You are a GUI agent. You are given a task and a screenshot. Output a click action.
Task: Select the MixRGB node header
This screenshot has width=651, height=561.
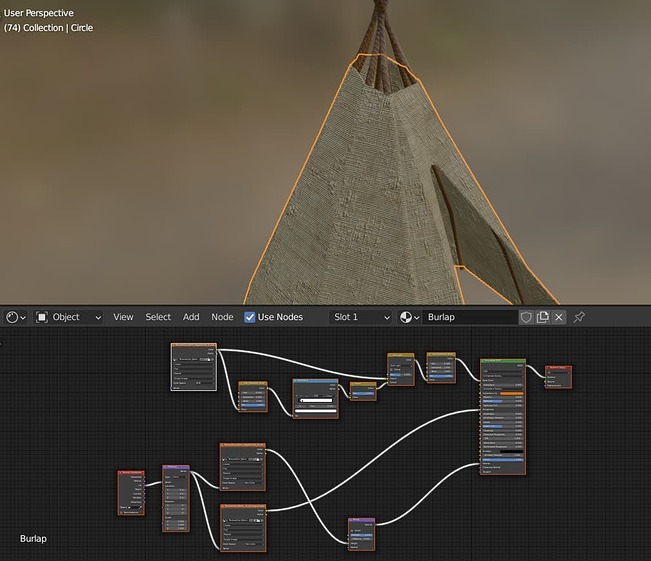[401, 355]
